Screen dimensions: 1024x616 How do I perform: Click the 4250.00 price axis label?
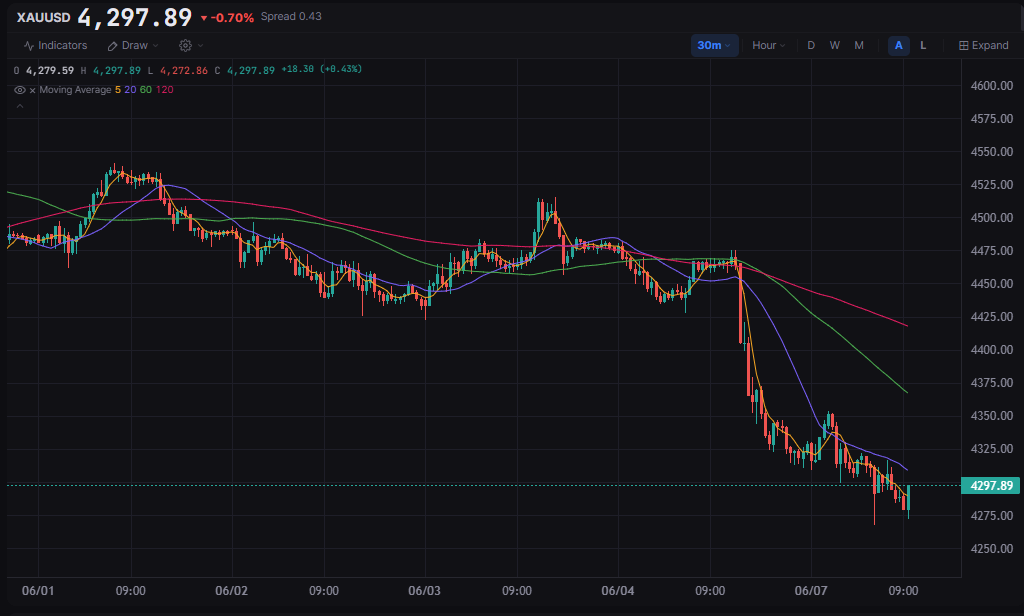(x=992, y=549)
